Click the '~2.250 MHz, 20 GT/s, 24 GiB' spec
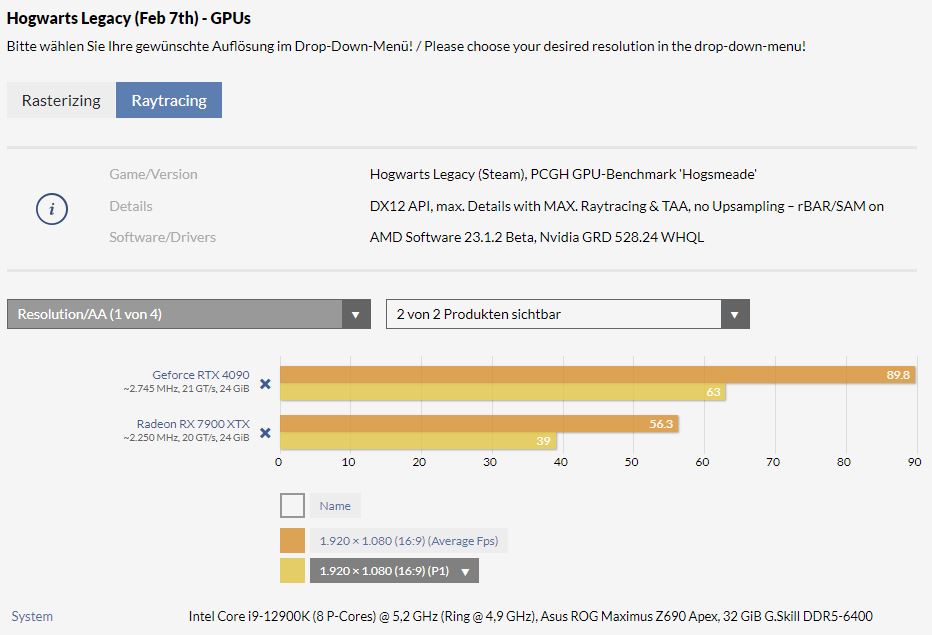The height and width of the screenshot is (635, 932). click(x=187, y=437)
